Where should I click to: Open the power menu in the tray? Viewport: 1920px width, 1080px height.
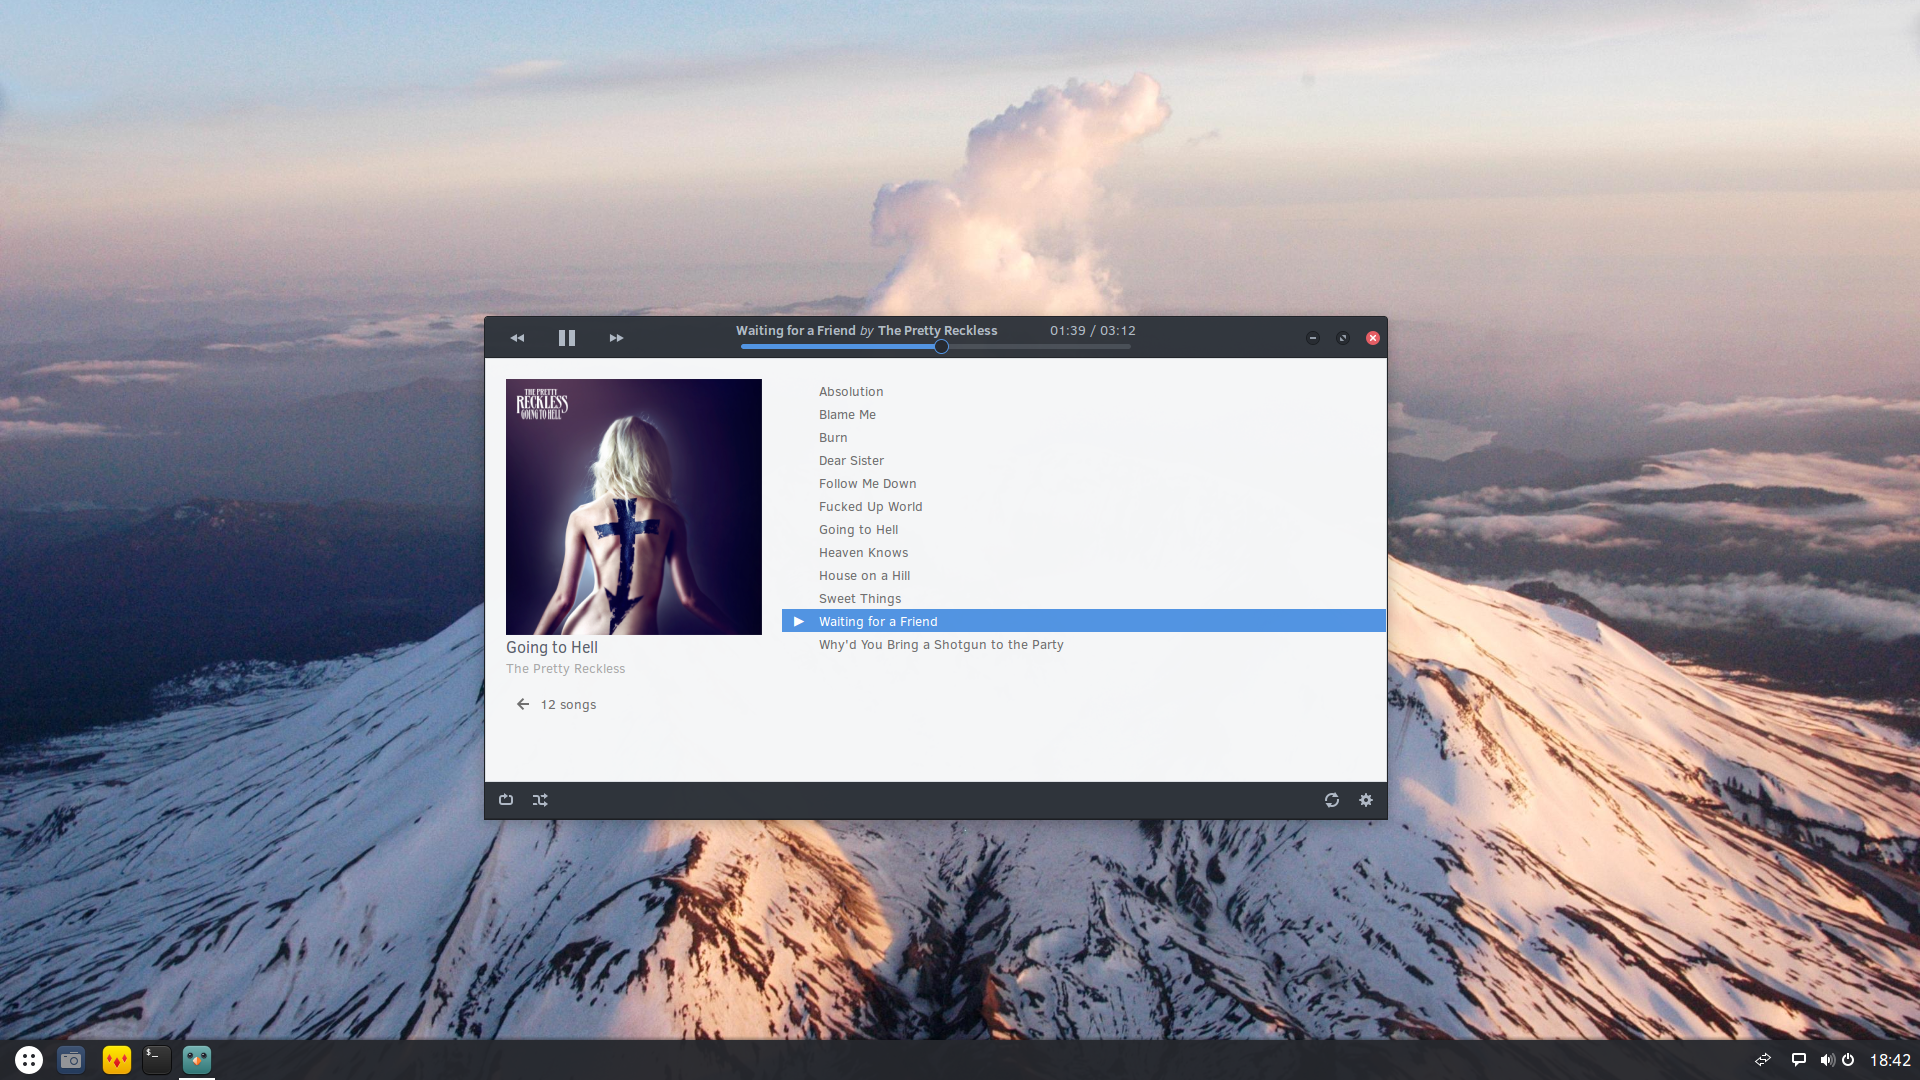click(x=1848, y=1060)
